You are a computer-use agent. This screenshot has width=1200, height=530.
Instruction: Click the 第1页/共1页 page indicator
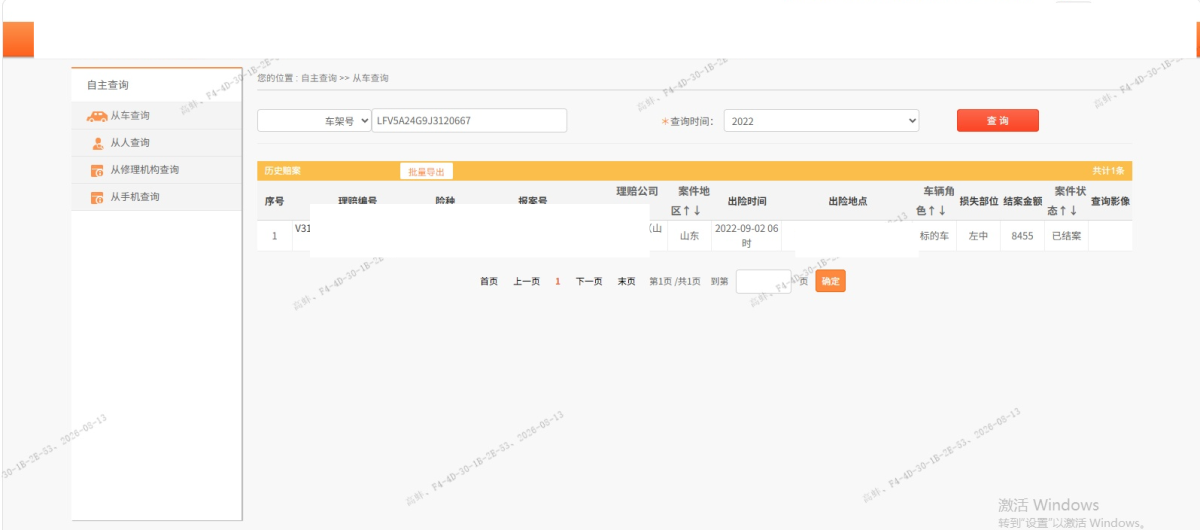pos(676,282)
